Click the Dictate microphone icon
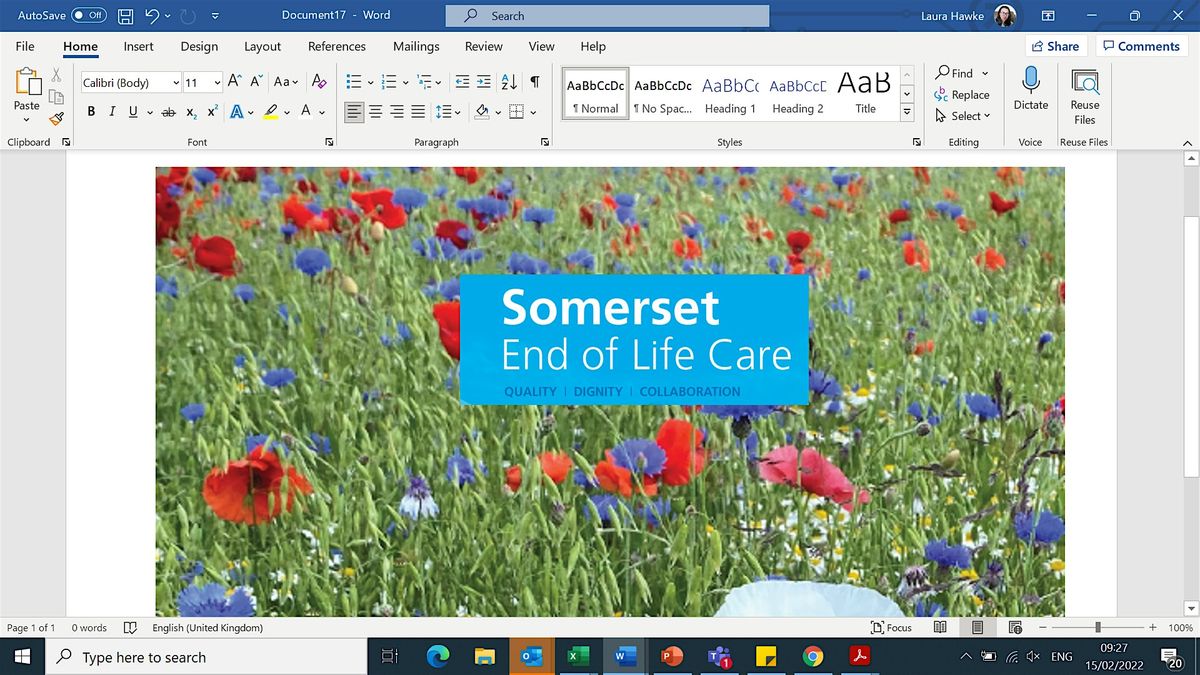Image resolution: width=1200 pixels, height=675 pixels. tap(1030, 82)
